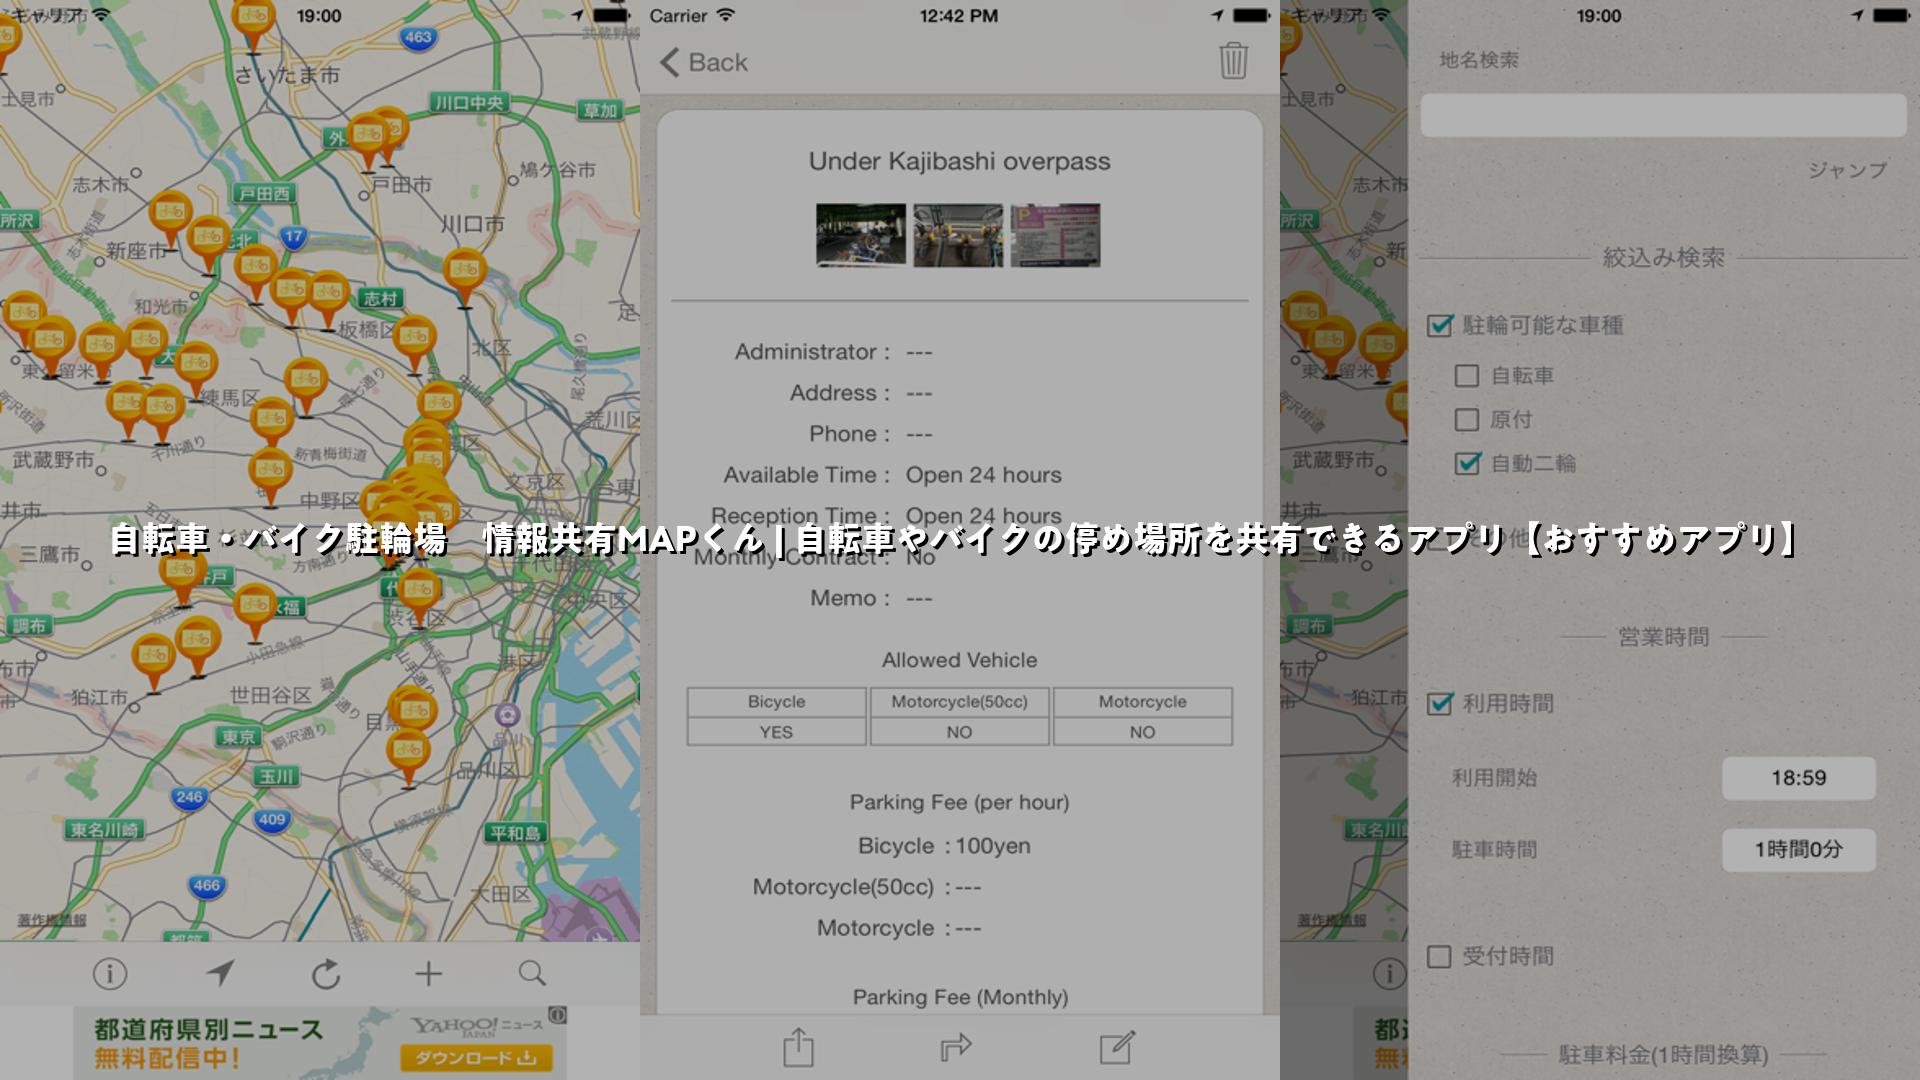Tap the 463 route marker on map

click(x=418, y=37)
